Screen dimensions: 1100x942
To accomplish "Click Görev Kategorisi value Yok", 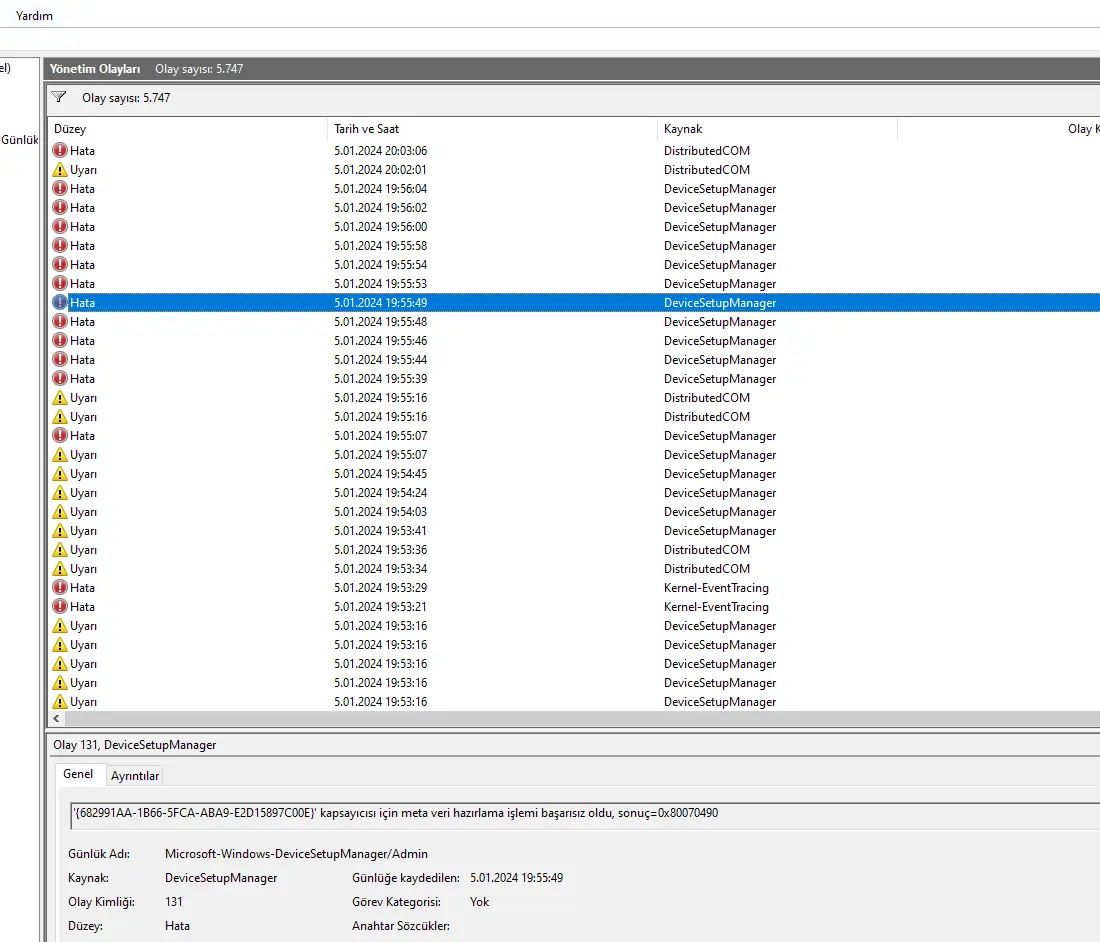I will click(x=479, y=901).
